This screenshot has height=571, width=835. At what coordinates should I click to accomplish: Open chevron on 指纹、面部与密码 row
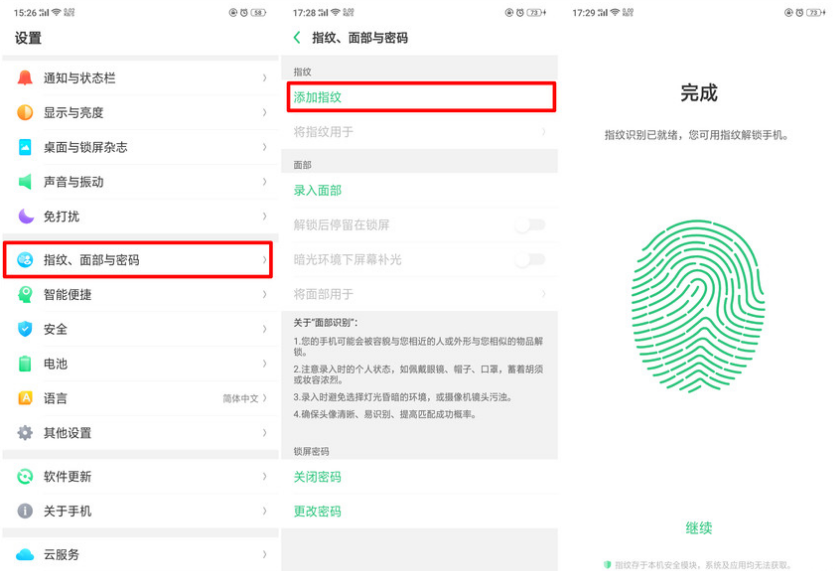pyautogui.click(x=265, y=260)
